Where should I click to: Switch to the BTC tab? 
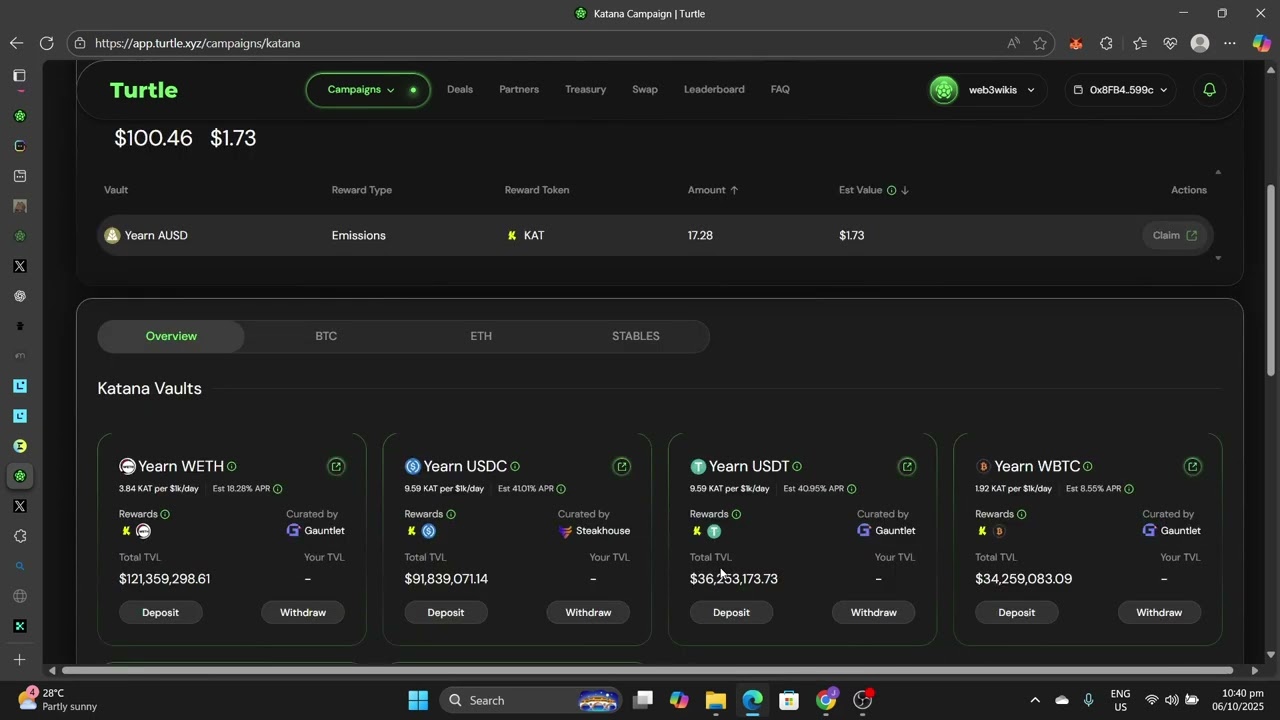click(326, 336)
